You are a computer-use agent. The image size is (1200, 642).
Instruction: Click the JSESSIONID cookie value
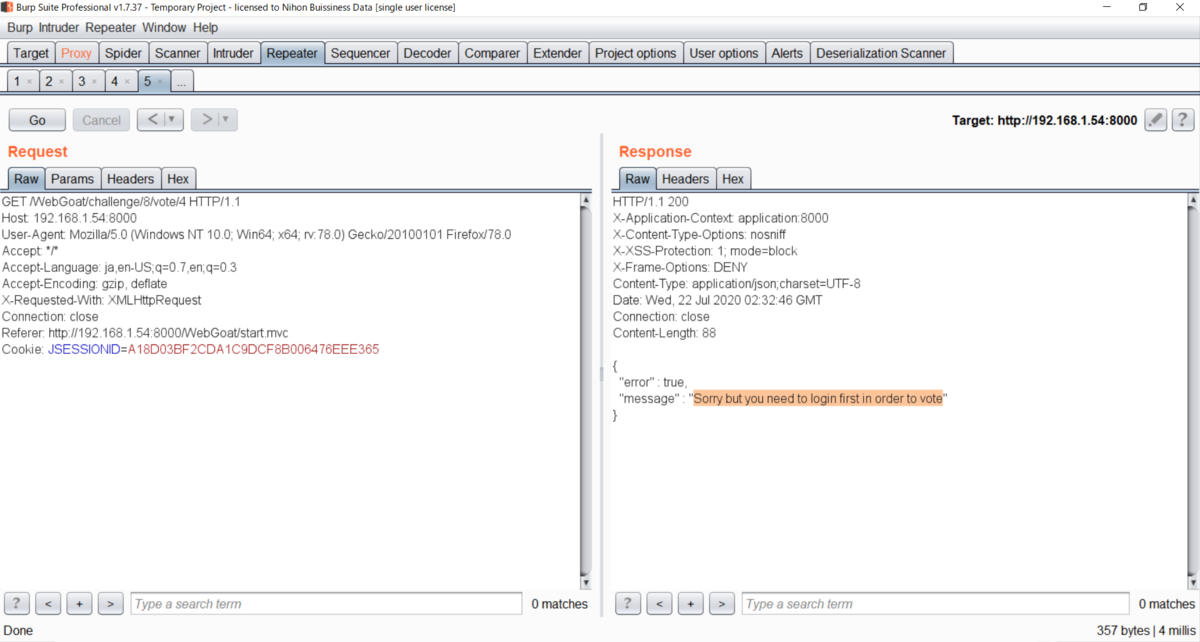pyautogui.click(x=253, y=349)
